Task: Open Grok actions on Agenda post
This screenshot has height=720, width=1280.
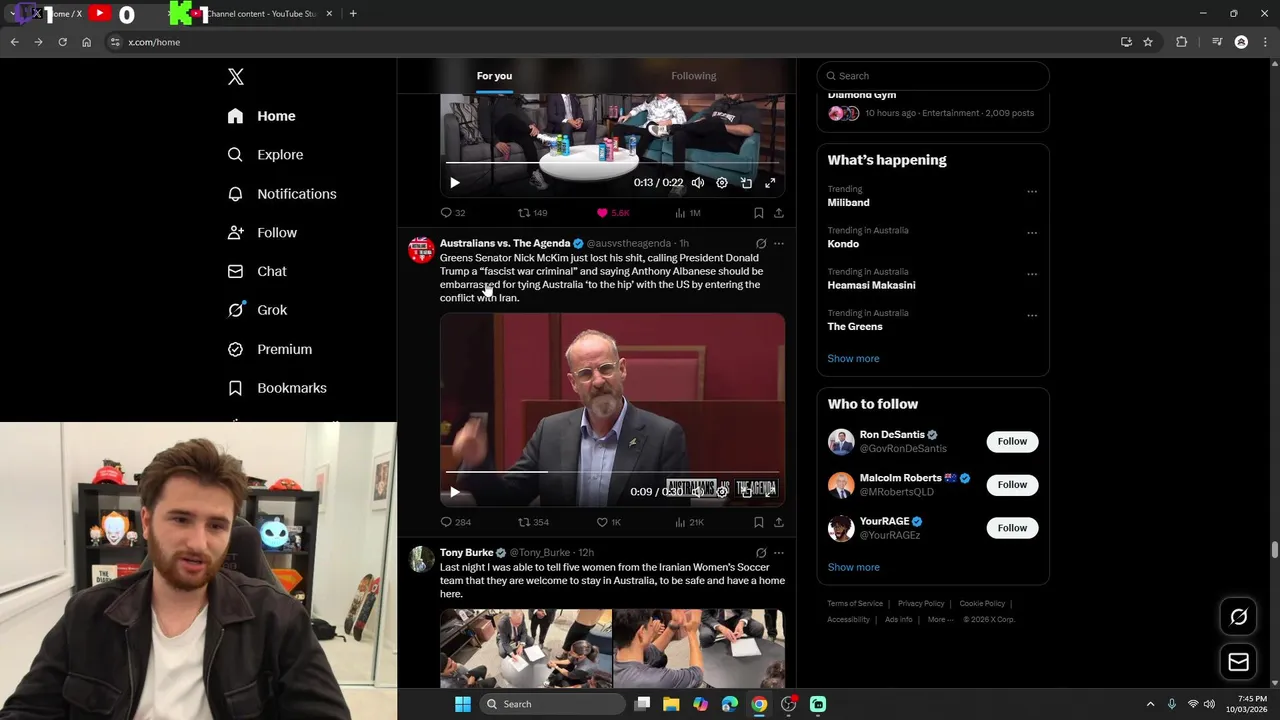Action: pyautogui.click(x=761, y=243)
